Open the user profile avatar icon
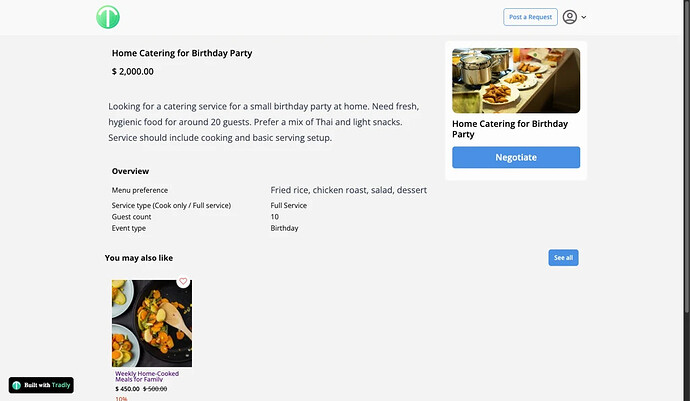 tap(570, 17)
